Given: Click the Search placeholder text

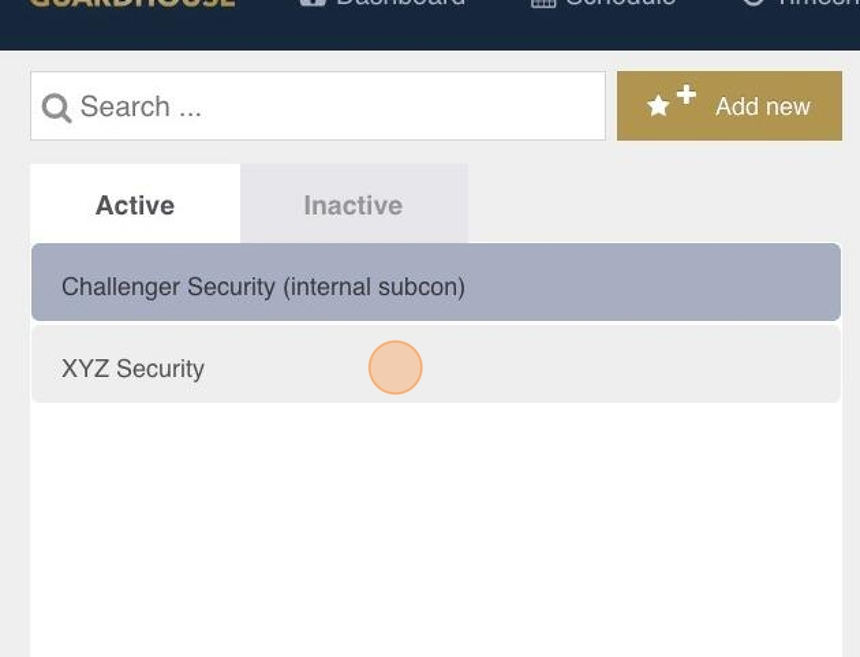Looking at the screenshot, I should click(x=141, y=106).
